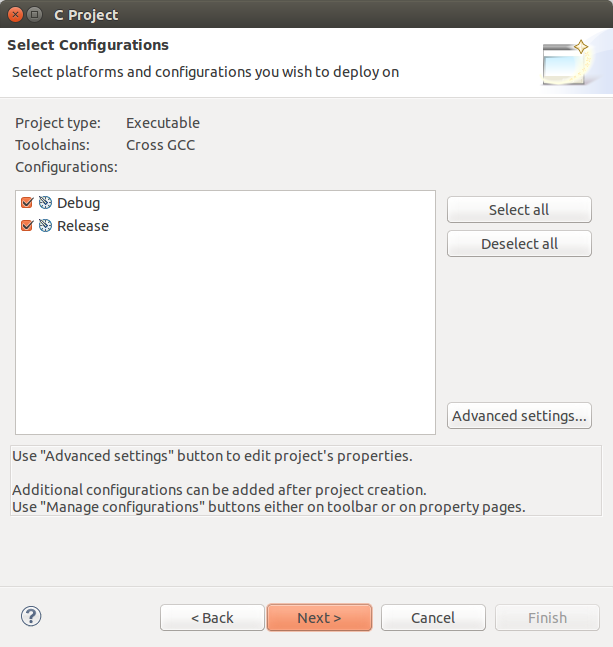Click the Finish button

coord(547,618)
